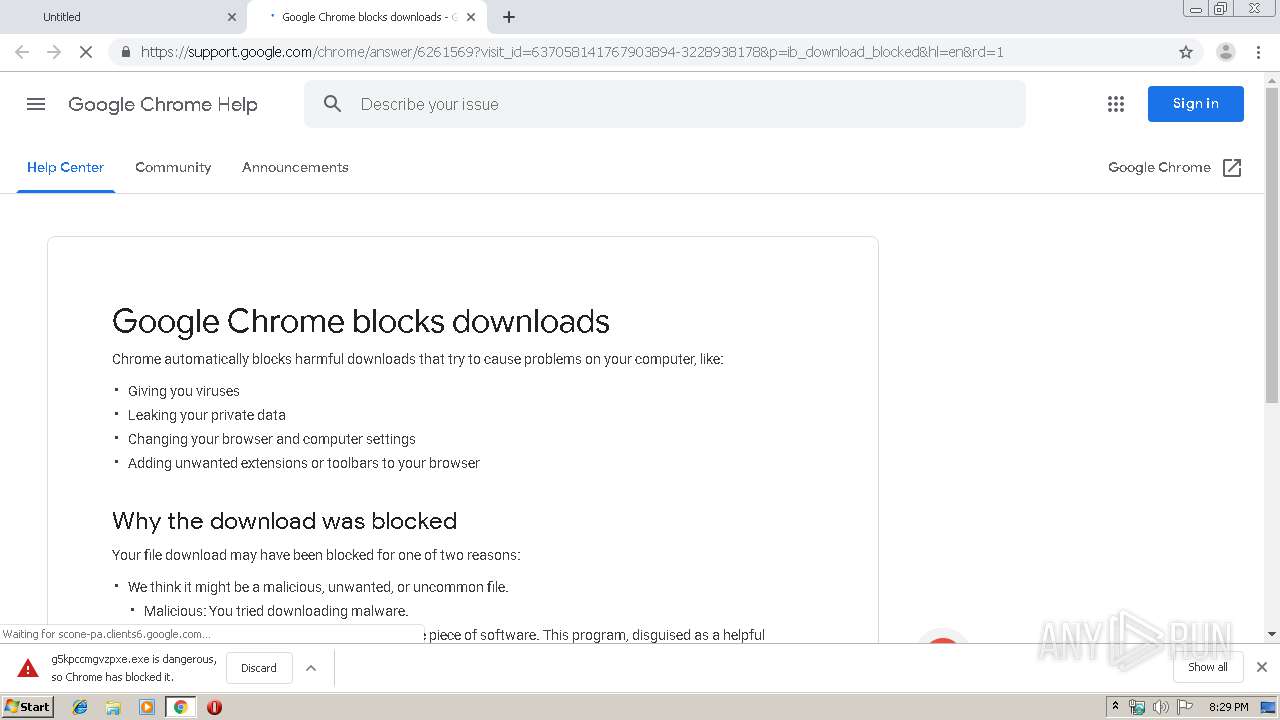1280x720 pixels.
Task: Select the Chrome taskbar button
Action: pyautogui.click(x=181, y=707)
